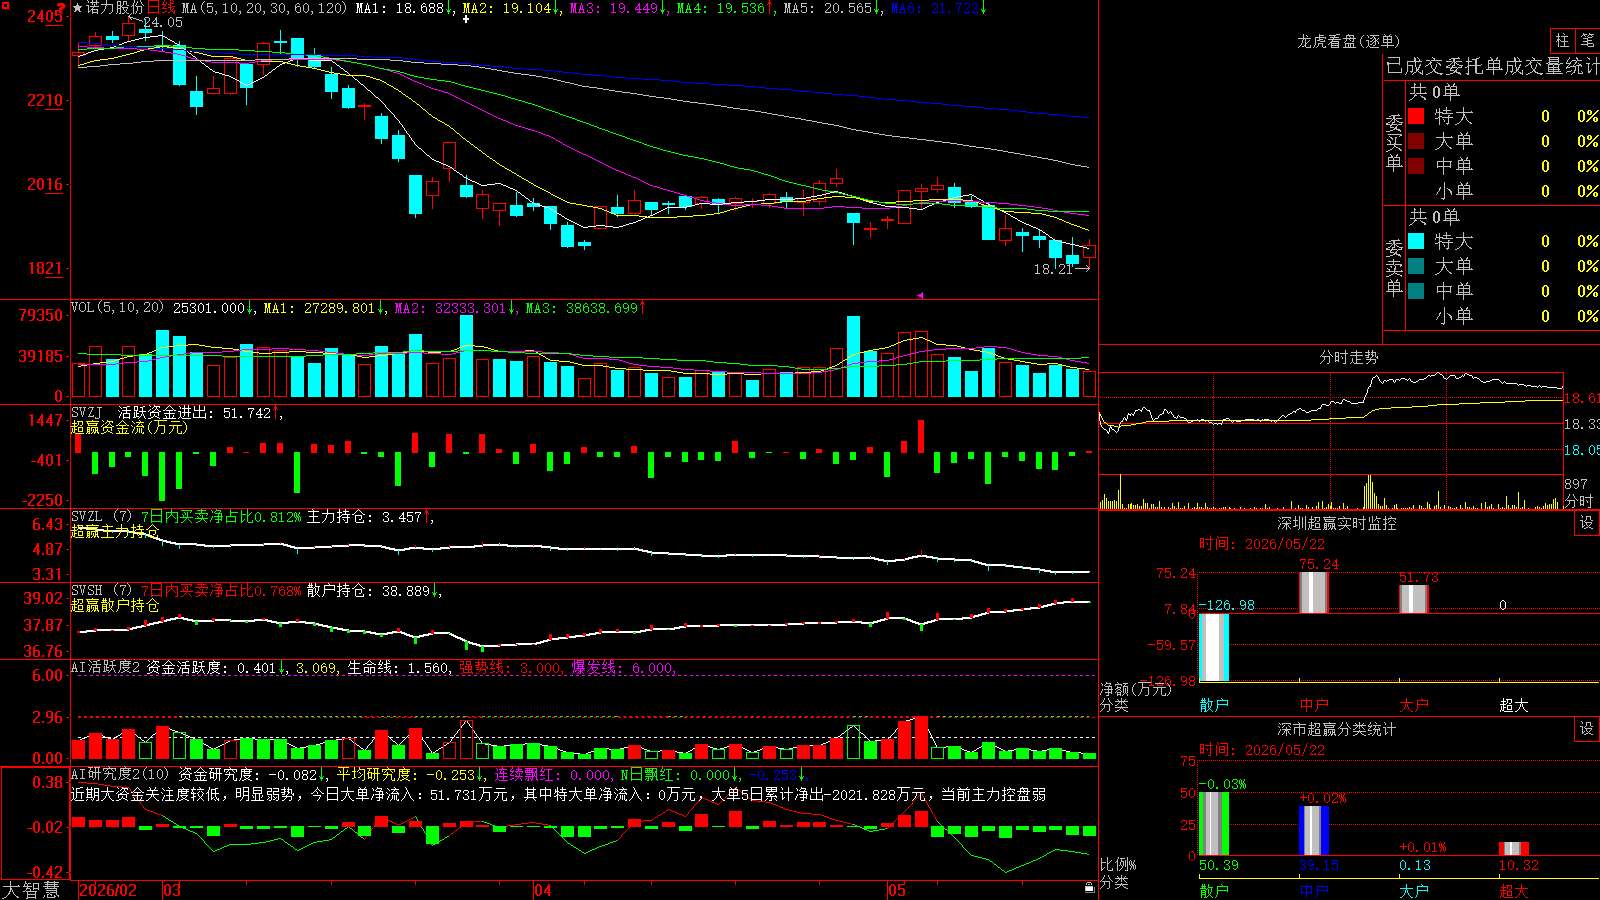This screenshot has height=900, width=1600.
Task: Click the dark red 中单 buy order swatch
Action: [1416, 166]
